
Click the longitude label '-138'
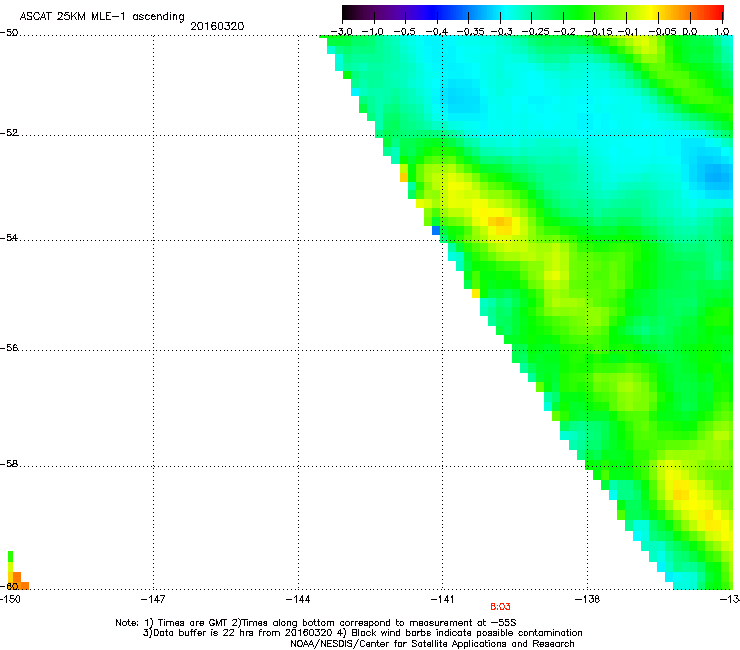click(587, 599)
